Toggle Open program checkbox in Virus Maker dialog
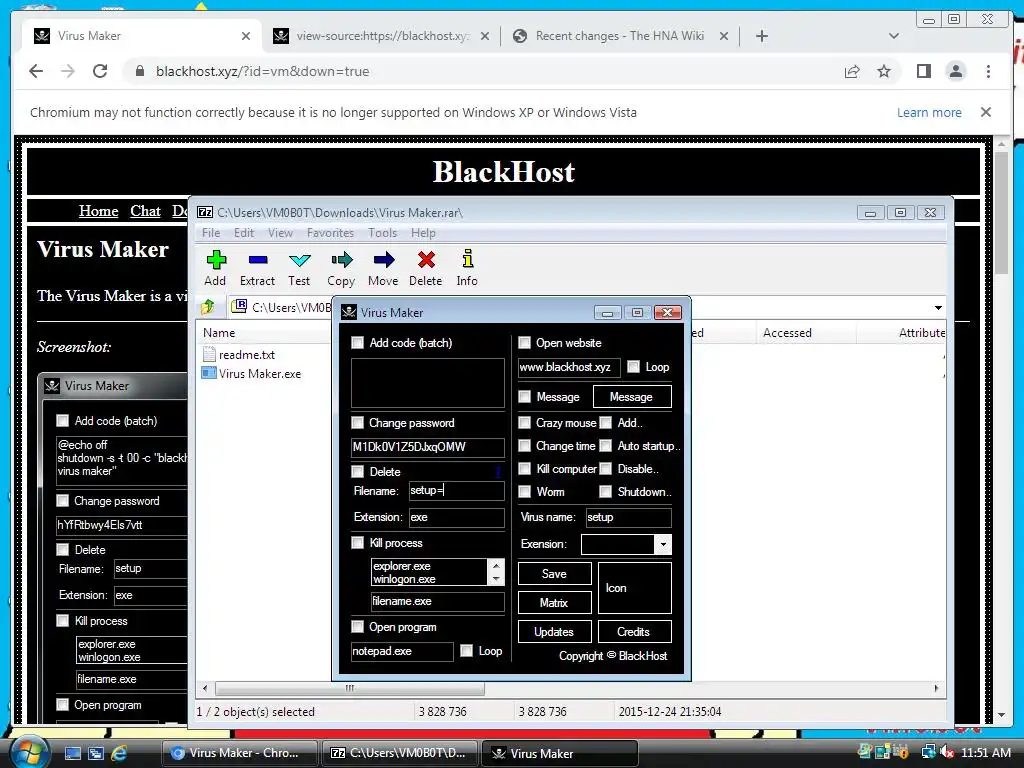Image resolution: width=1024 pixels, height=768 pixels. [x=357, y=627]
